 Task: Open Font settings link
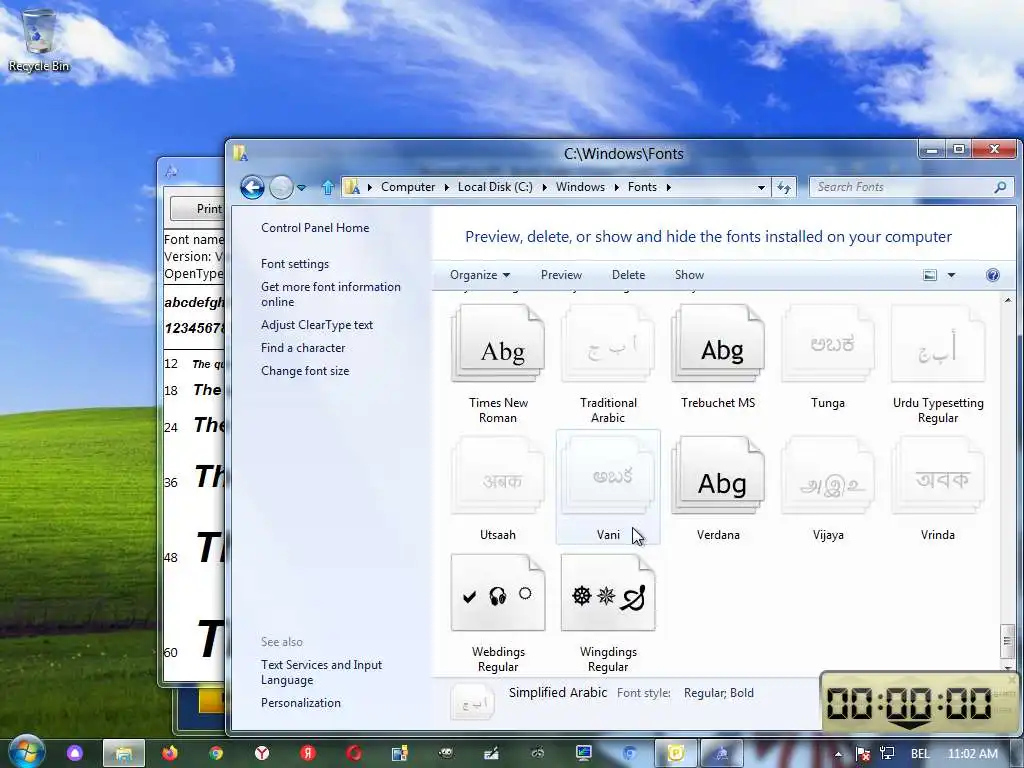point(295,264)
